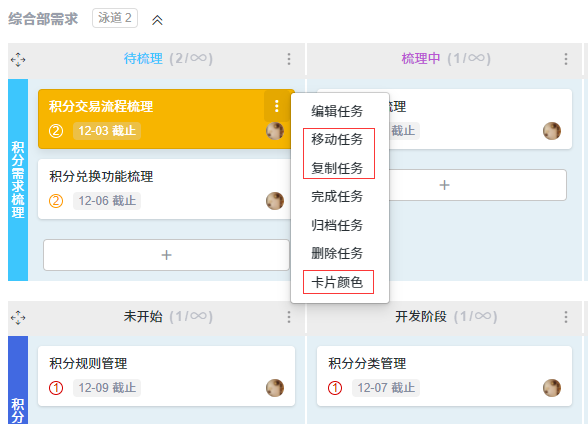Open the 未开始 column three-dot menu
The image size is (588, 424).
288,317
